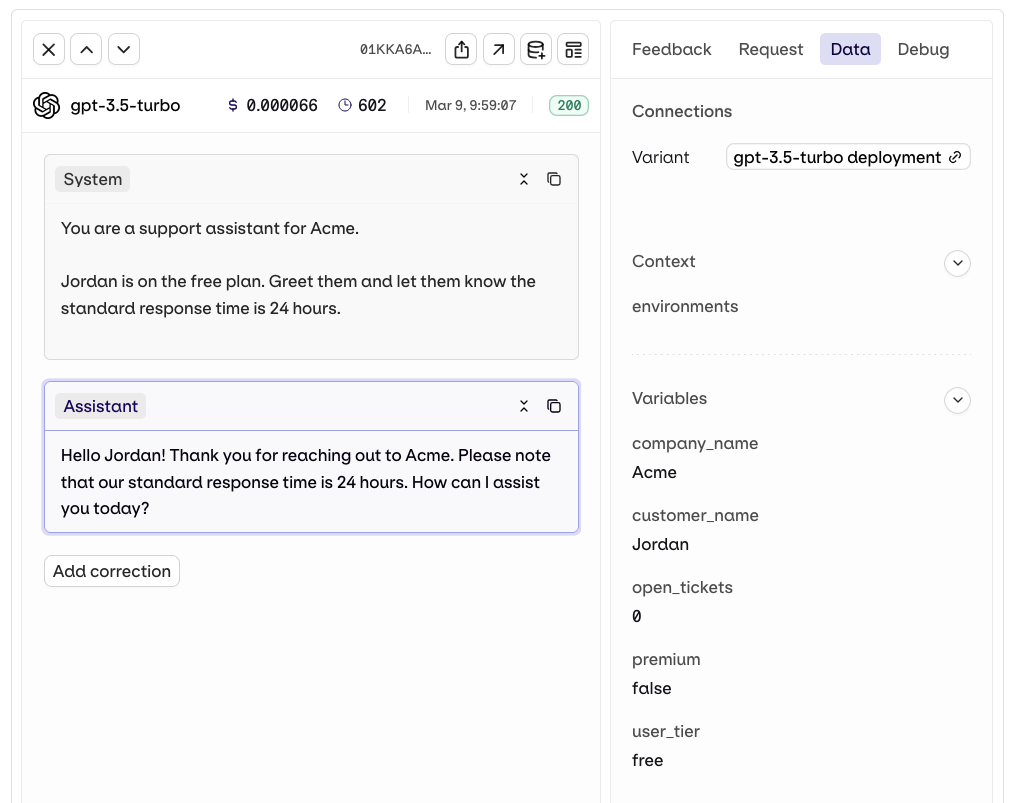The height and width of the screenshot is (803, 1018).
Task: Click the 200 status badge
Action: coord(569,105)
